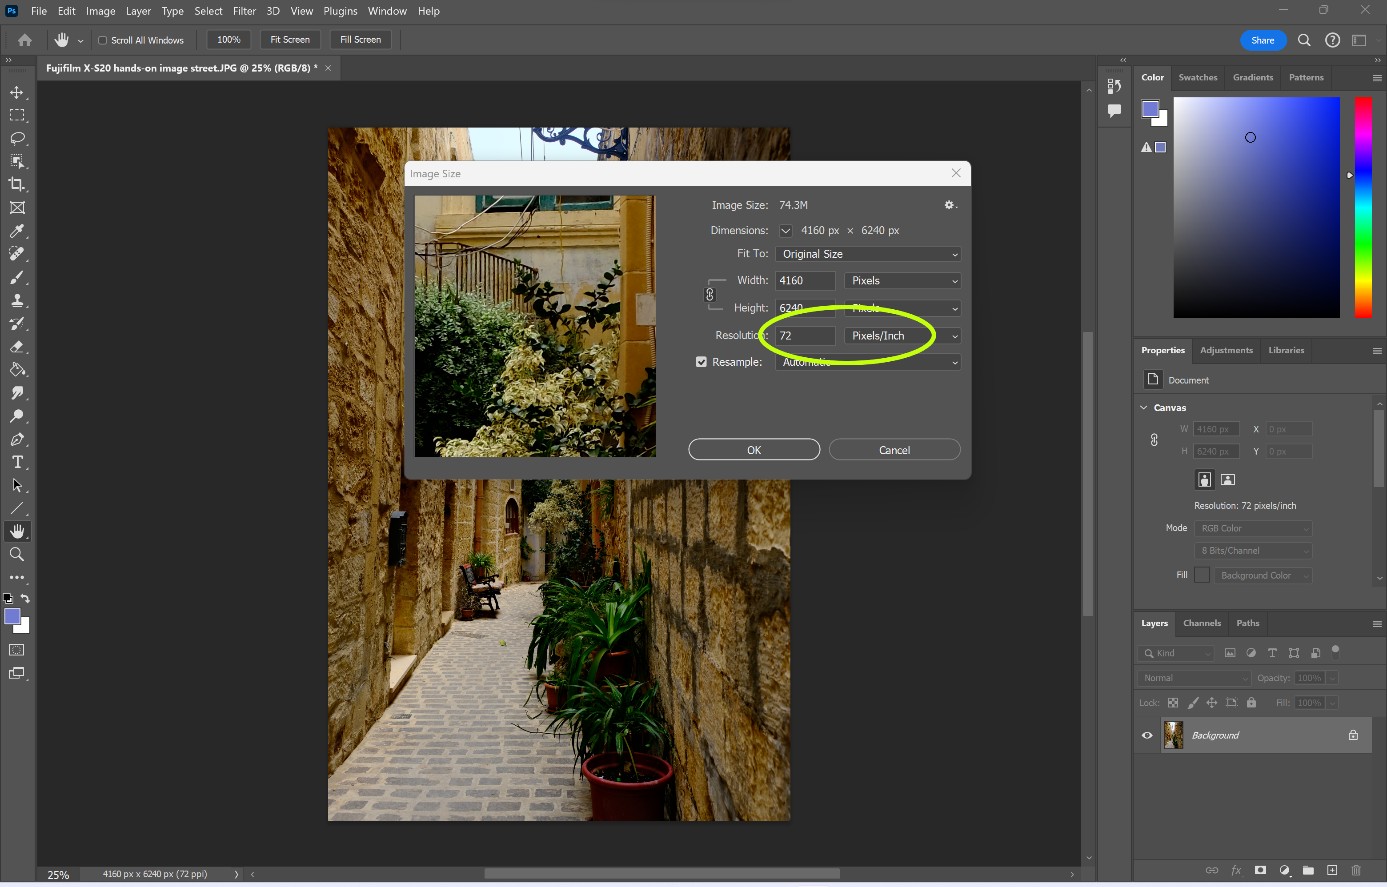Uncheck the Resample checkbox
This screenshot has height=887, width=1387.
(x=701, y=362)
